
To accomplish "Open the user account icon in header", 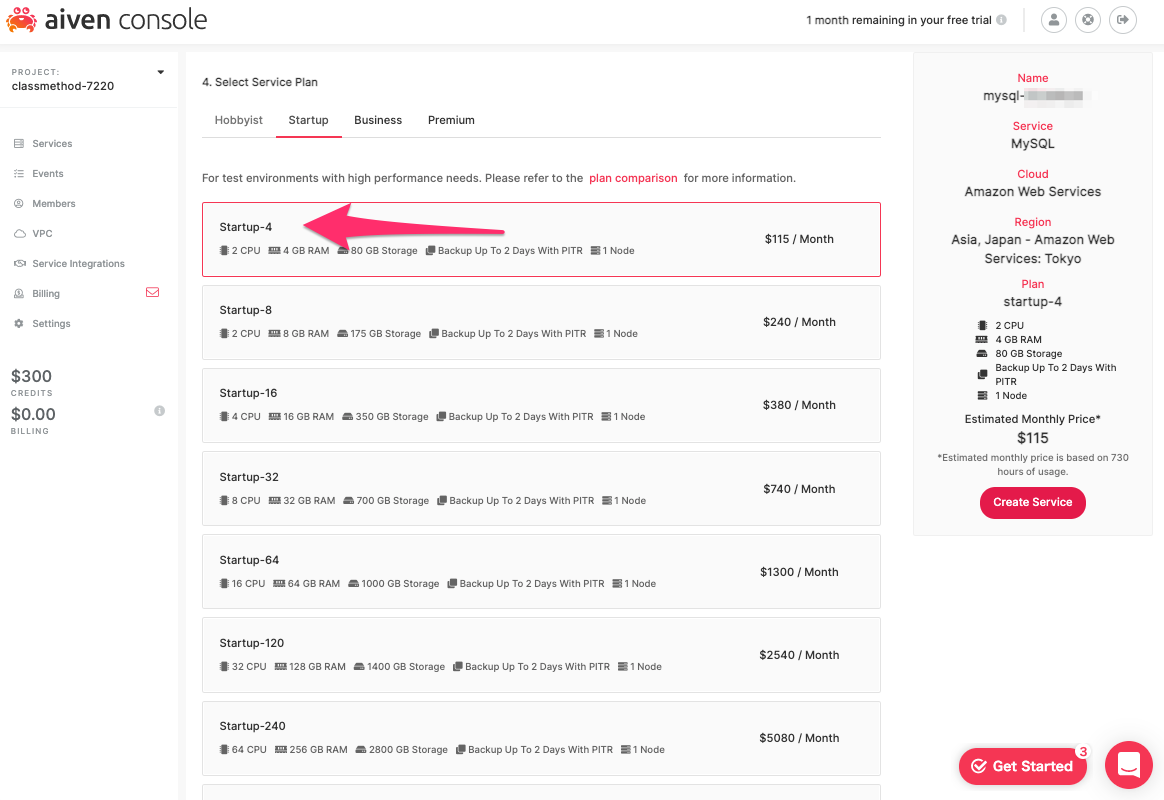I will (1053, 19).
